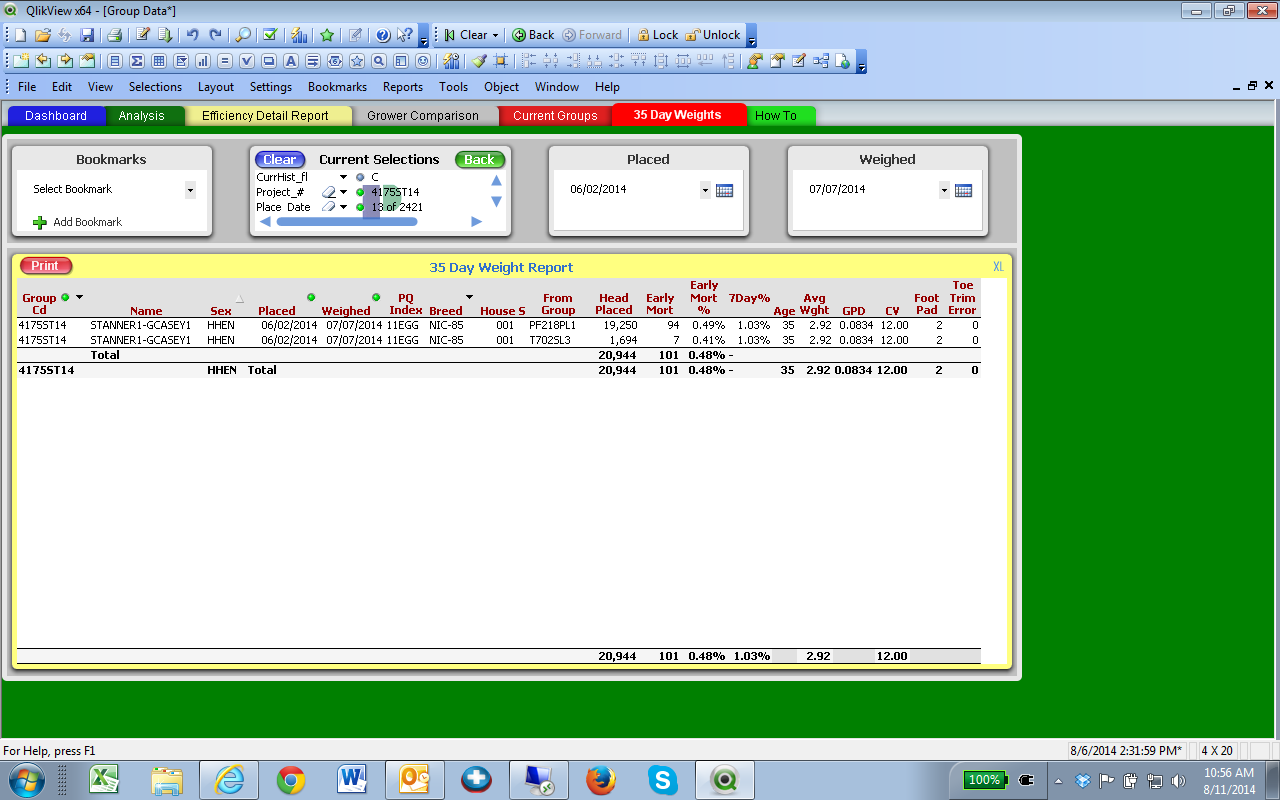Click green Back button in Current Selections
Image resolution: width=1280 pixels, height=800 pixels.
point(479,160)
